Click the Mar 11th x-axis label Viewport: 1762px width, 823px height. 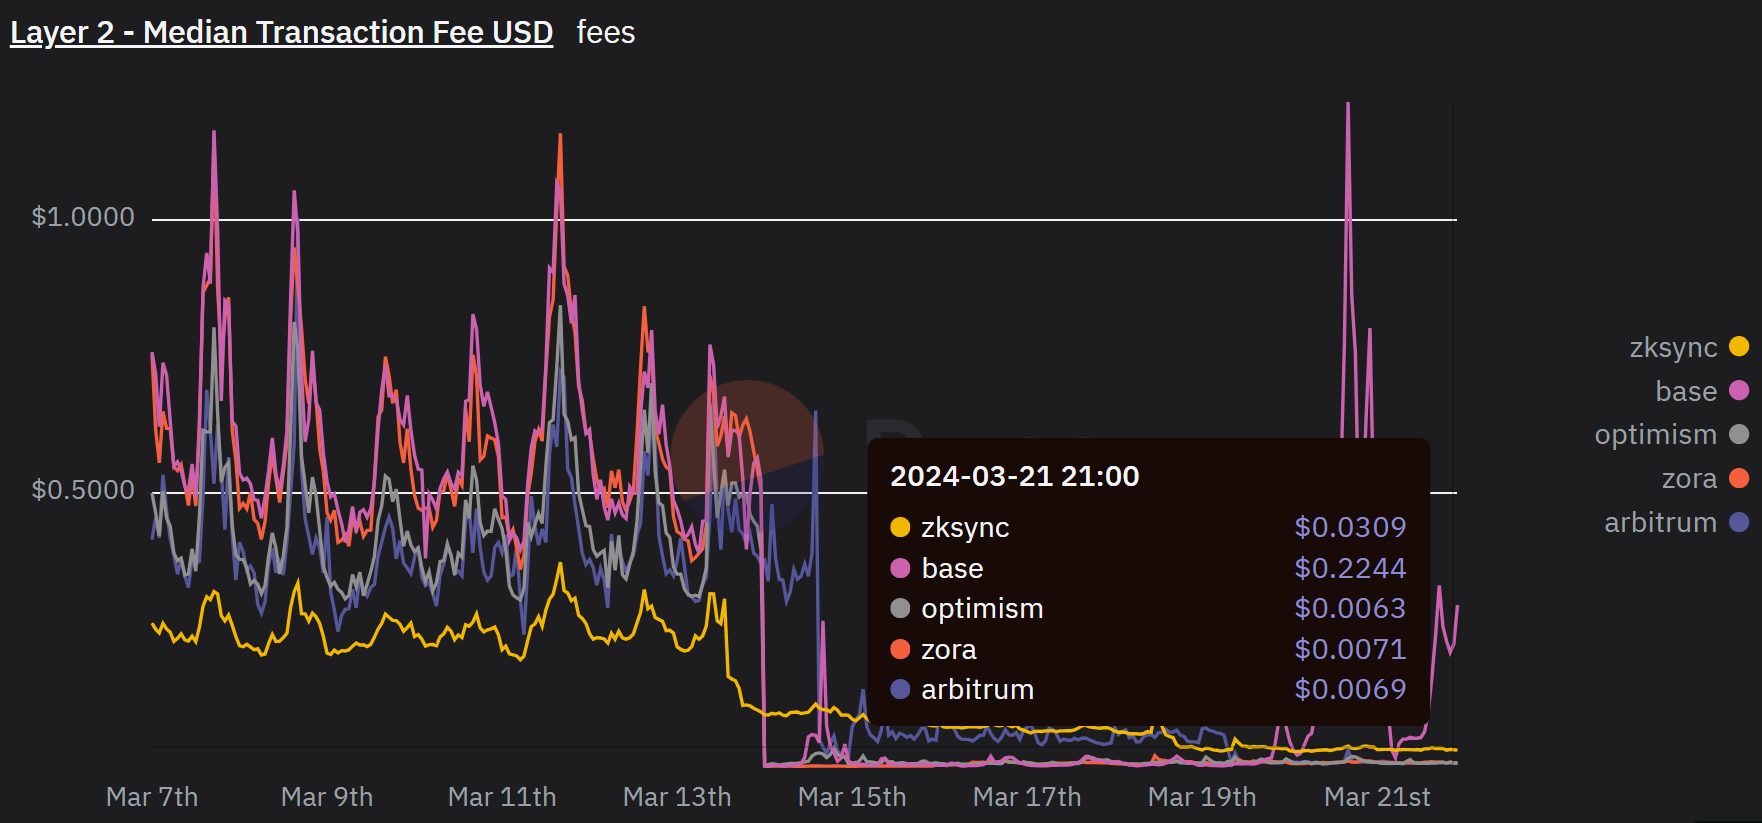point(502,797)
